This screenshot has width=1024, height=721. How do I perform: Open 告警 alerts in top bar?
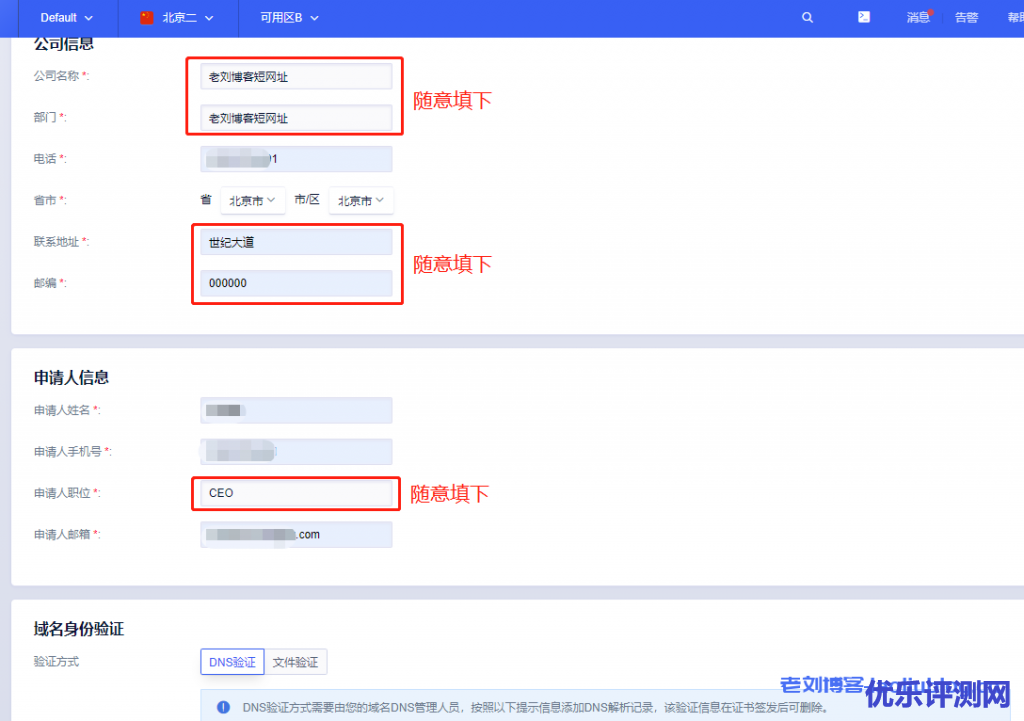(x=967, y=18)
